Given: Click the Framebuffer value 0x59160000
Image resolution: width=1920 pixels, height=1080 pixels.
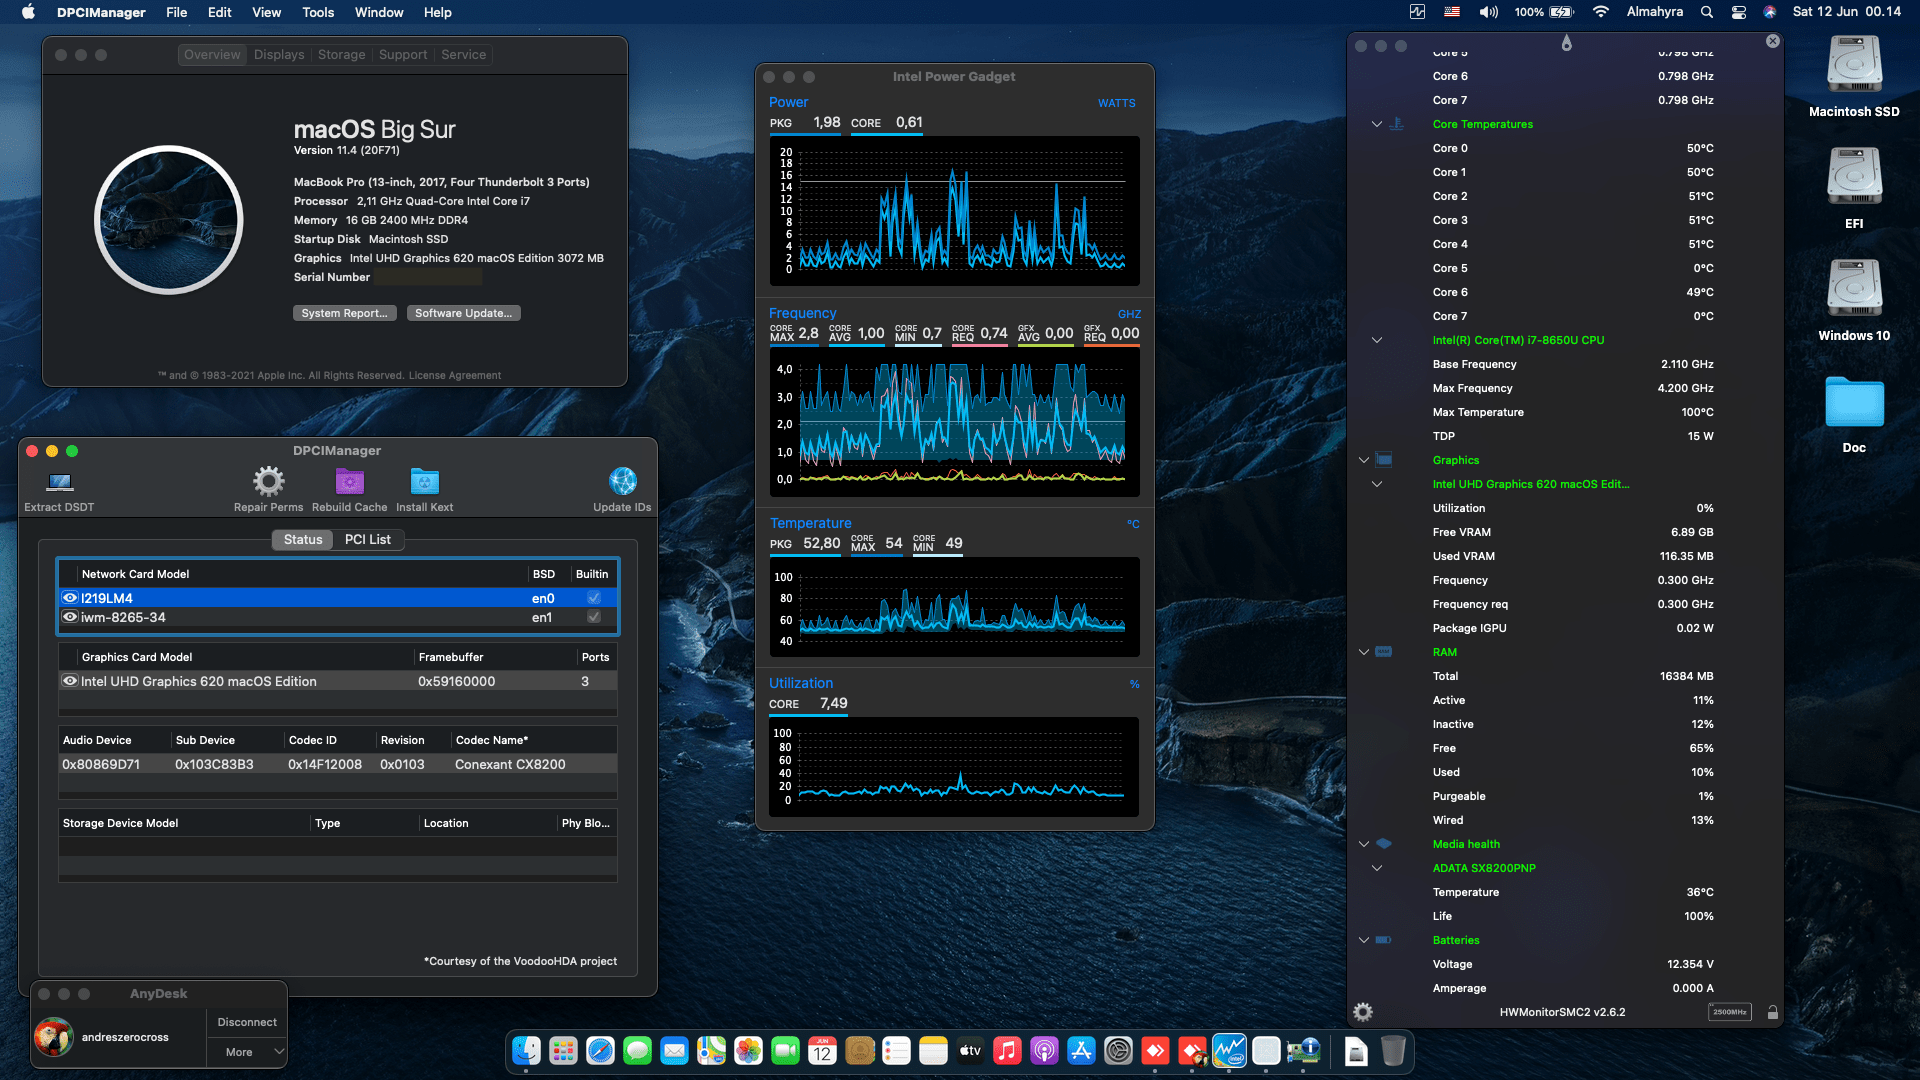Looking at the screenshot, I should (x=456, y=681).
